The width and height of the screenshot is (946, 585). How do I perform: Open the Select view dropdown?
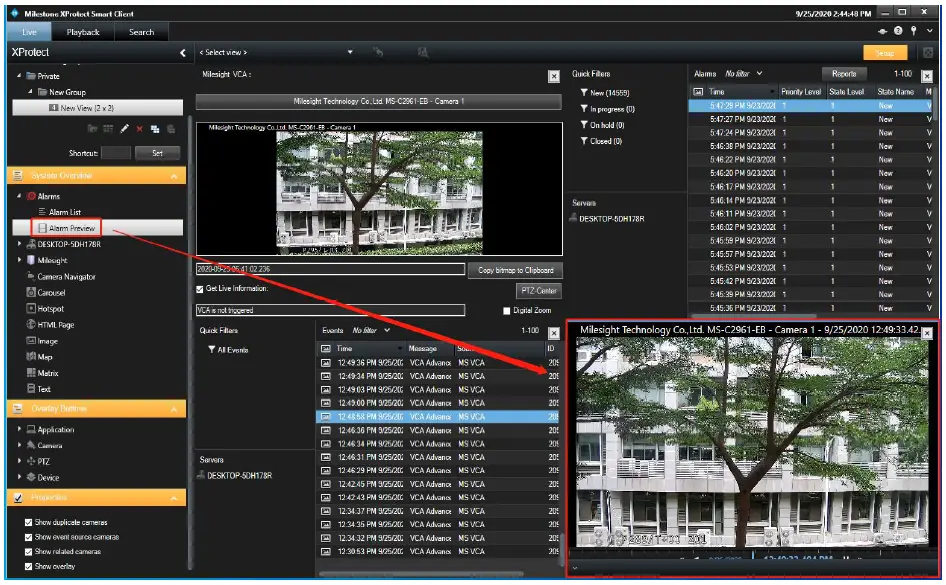[349, 51]
